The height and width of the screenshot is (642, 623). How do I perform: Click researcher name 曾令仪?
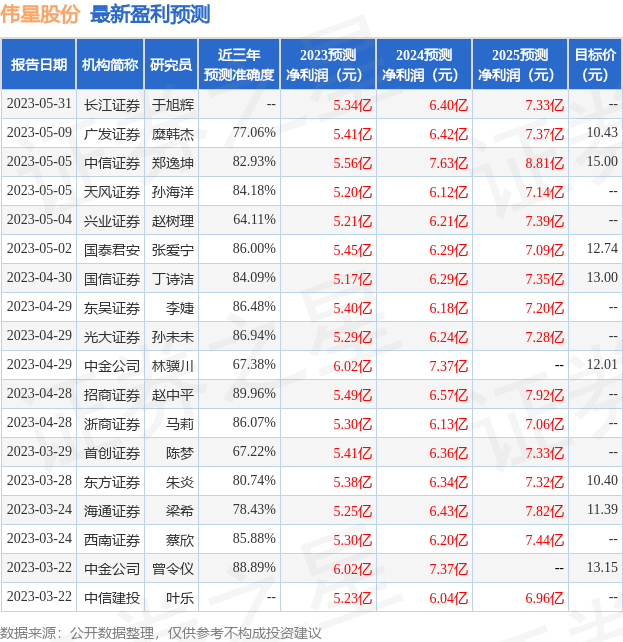coord(172,570)
